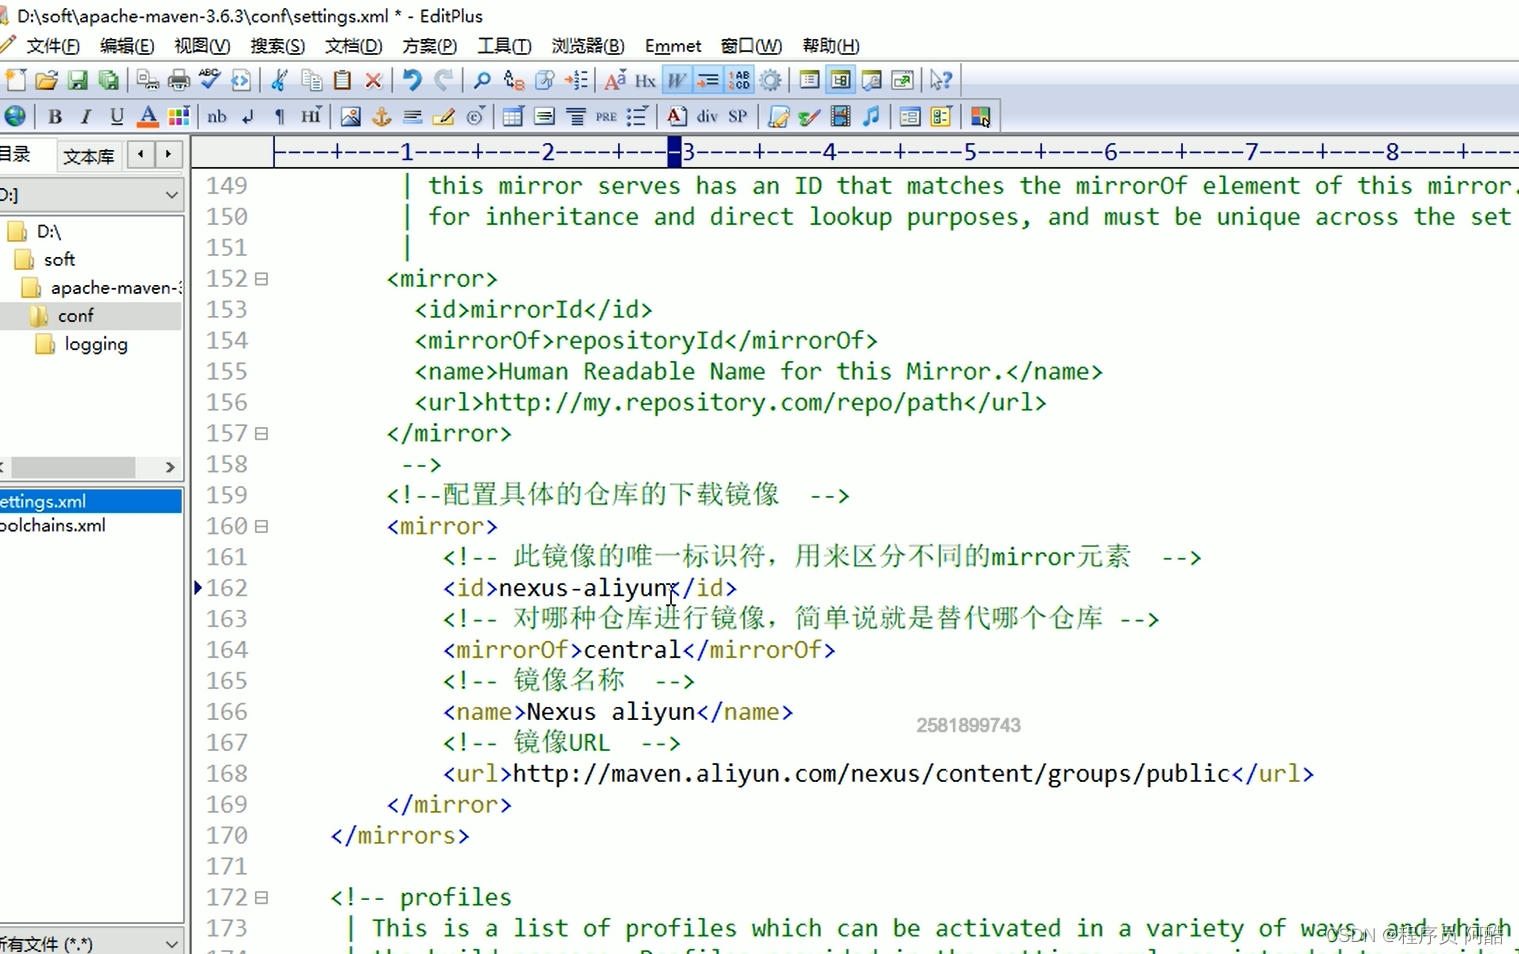Open Print Preview from toolbar
The height and width of the screenshot is (954, 1519).
tap(148, 80)
